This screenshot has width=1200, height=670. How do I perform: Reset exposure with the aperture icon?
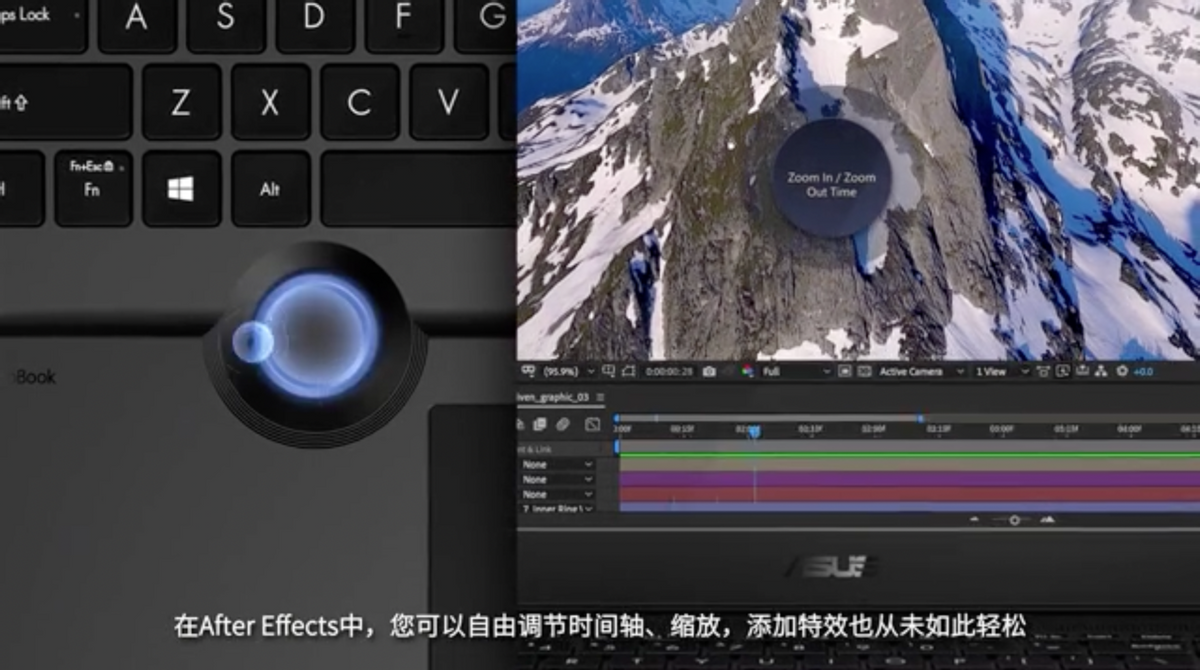[x=1122, y=371]
